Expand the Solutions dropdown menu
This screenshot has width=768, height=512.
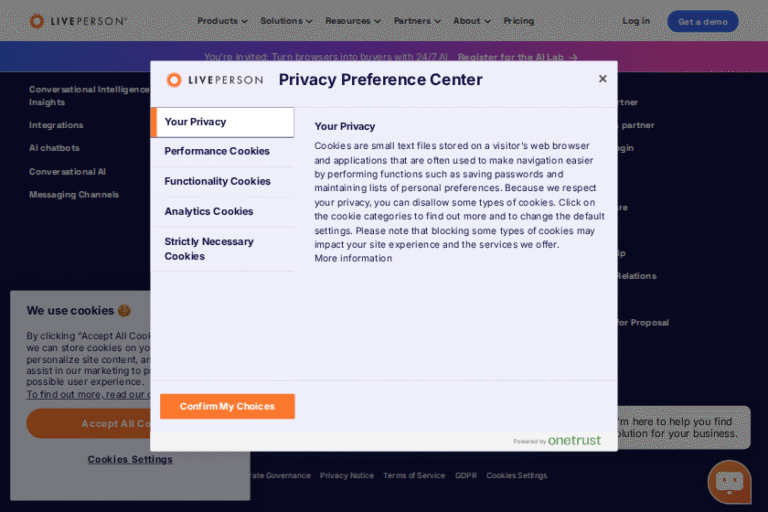(286, 21)
